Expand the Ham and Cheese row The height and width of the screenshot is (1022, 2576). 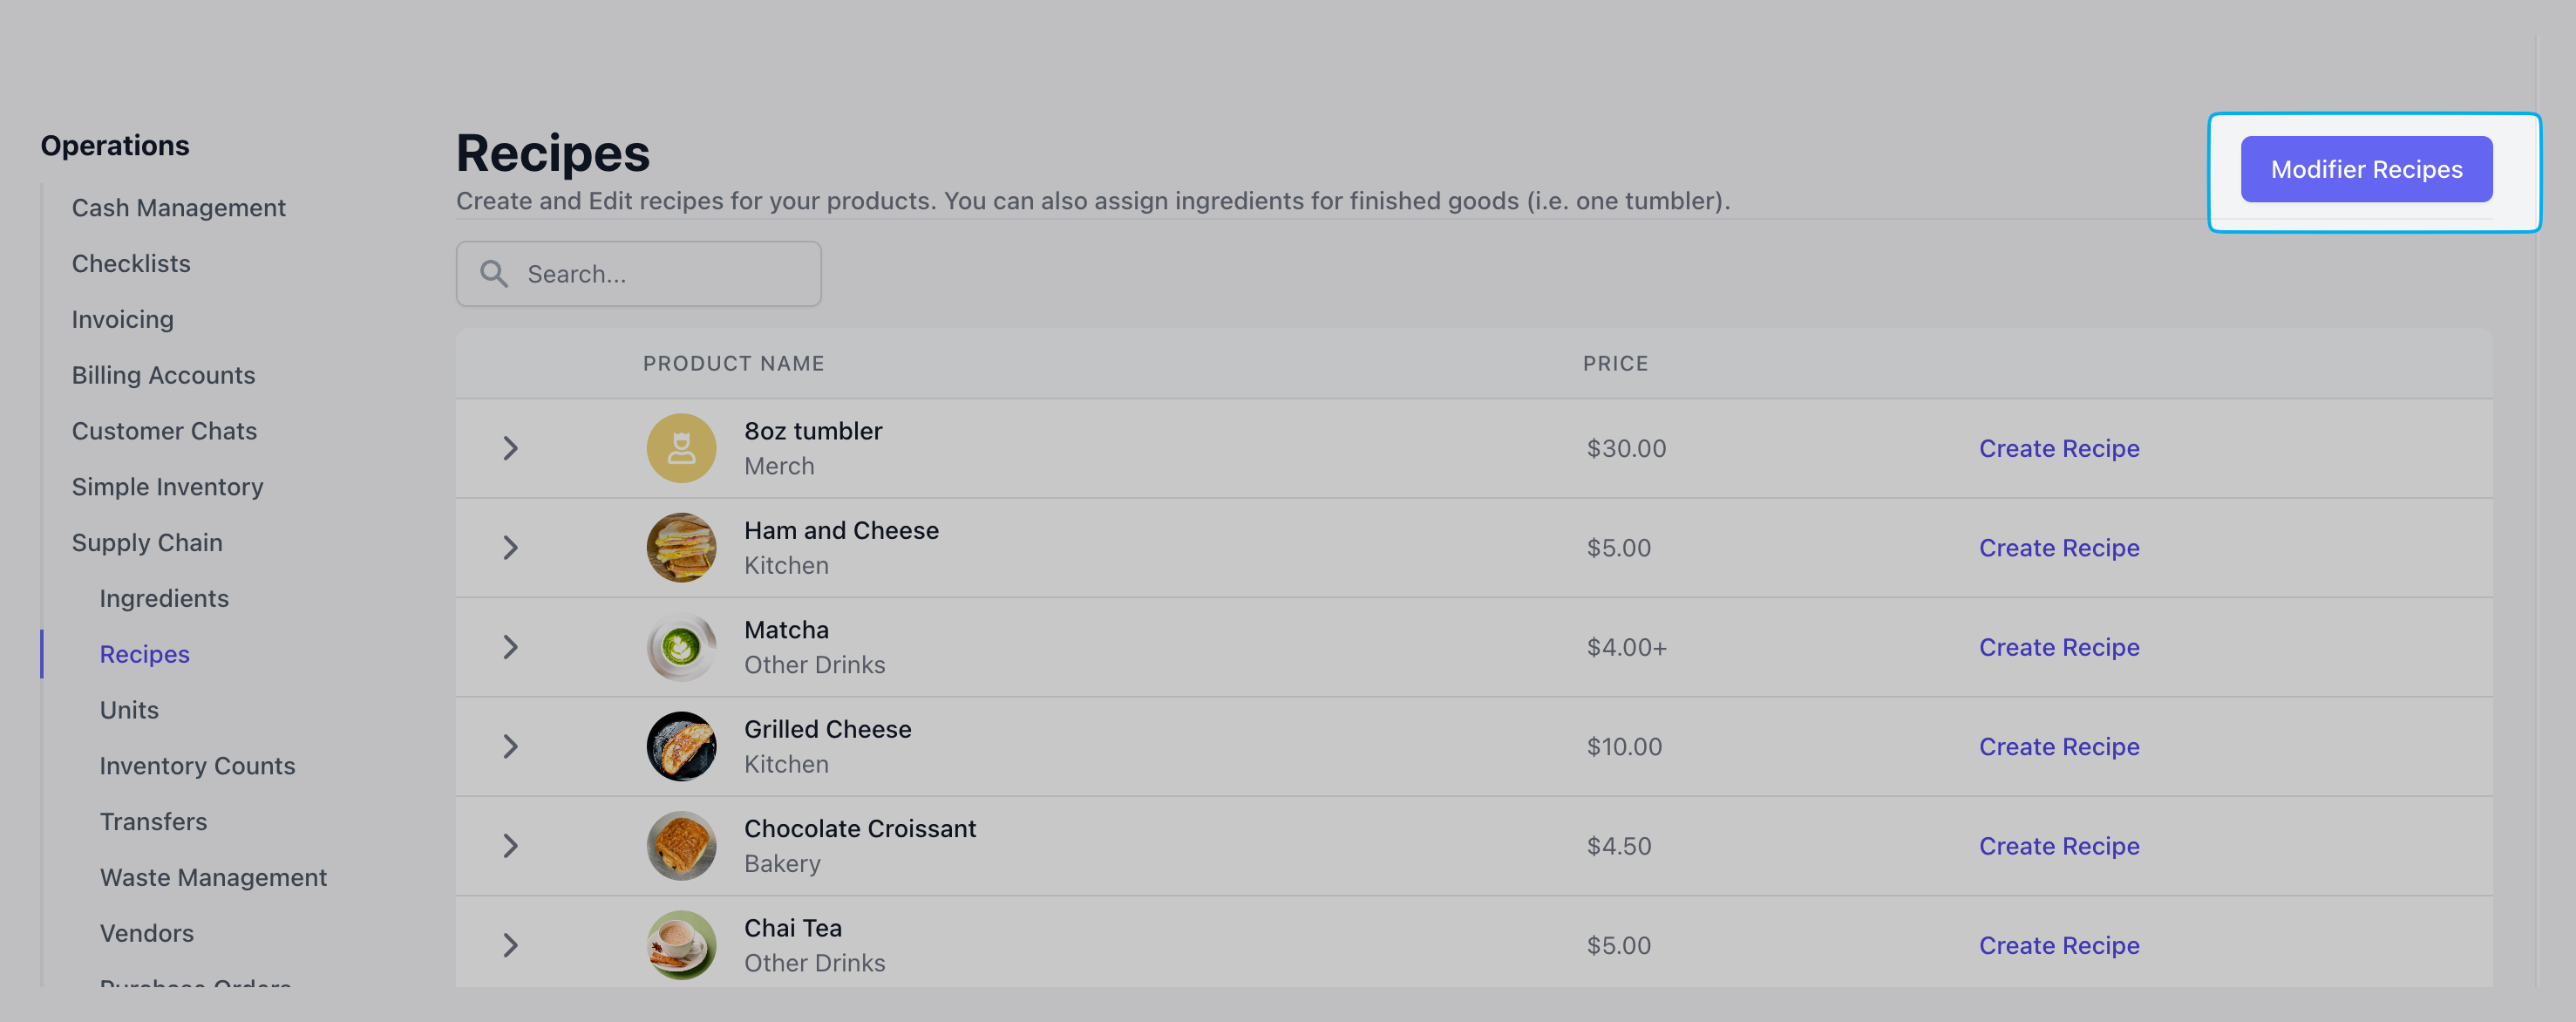click(x=510, y=548)
